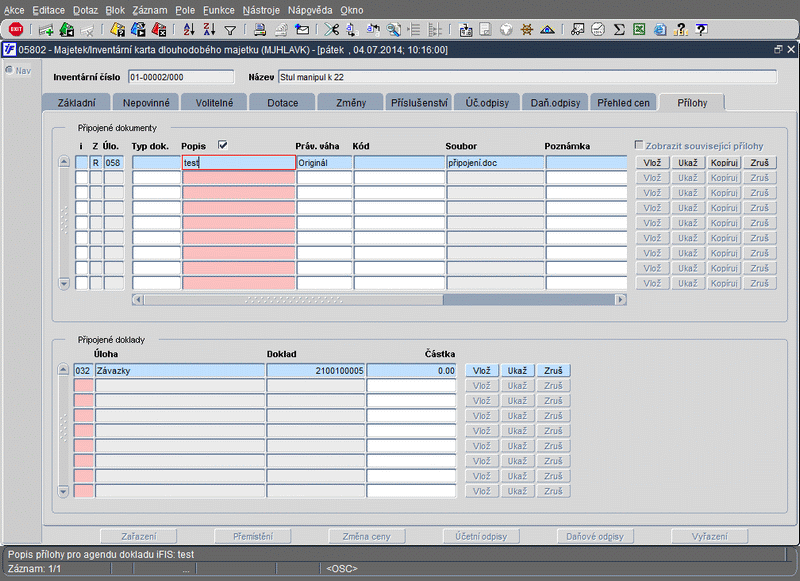Image resolution: width=800 pixels, height=581 pixels.
Task: Sort descending with the Z-A icon
Action: pyautogui.click(x=208, y=29)
